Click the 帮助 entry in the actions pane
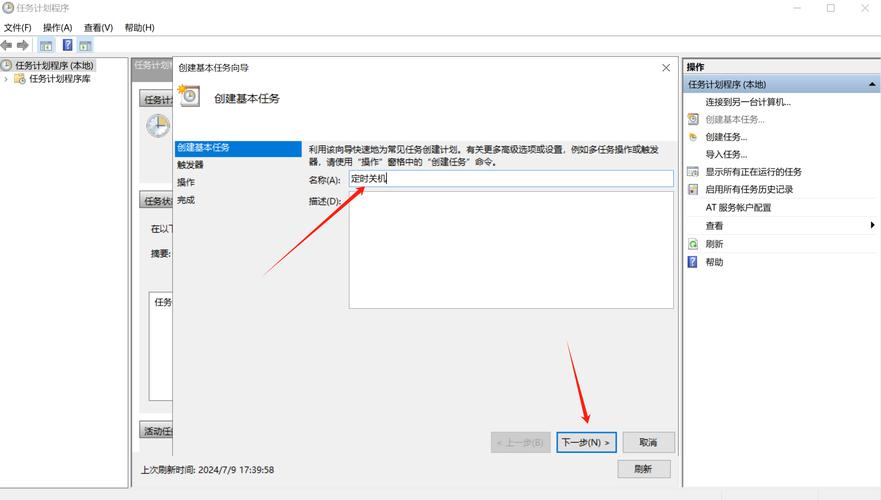Image resolution: width=881 pixels, height=500 pixels. 714,262
